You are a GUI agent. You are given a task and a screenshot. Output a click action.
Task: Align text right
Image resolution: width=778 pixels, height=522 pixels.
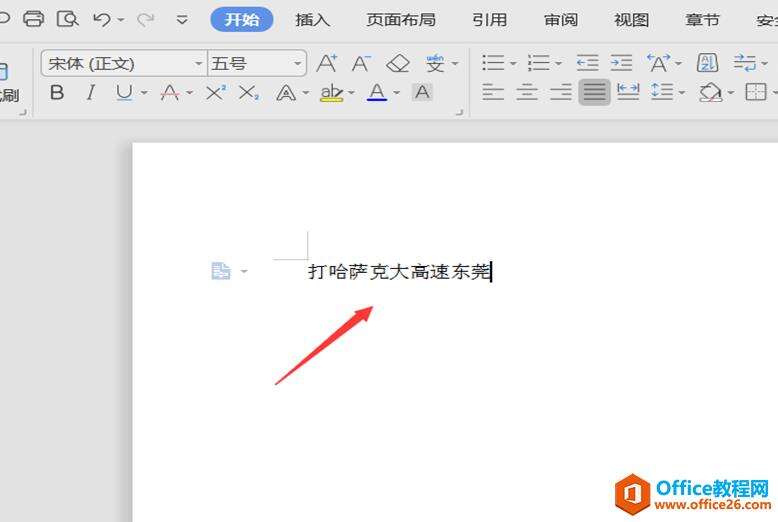coord(561,92)
